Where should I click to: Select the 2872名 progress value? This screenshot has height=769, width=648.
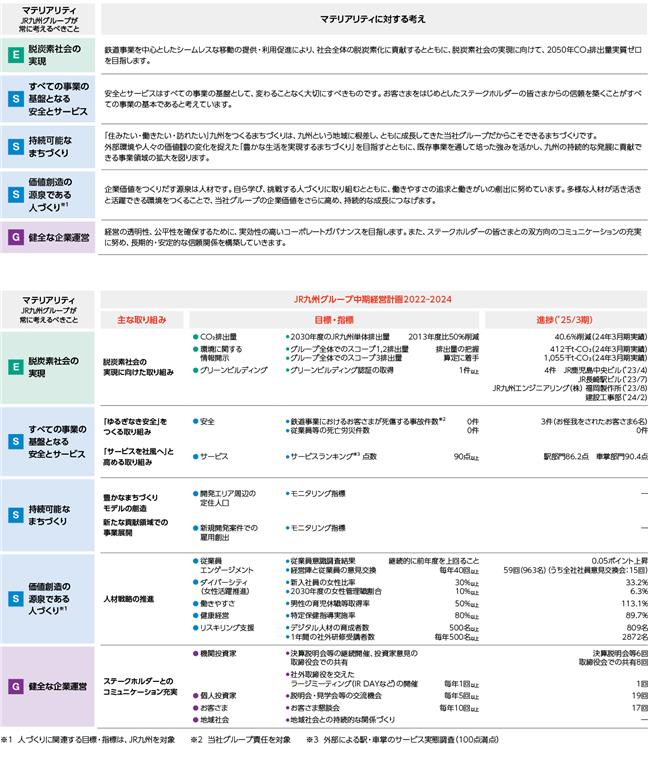pos(635,637)
